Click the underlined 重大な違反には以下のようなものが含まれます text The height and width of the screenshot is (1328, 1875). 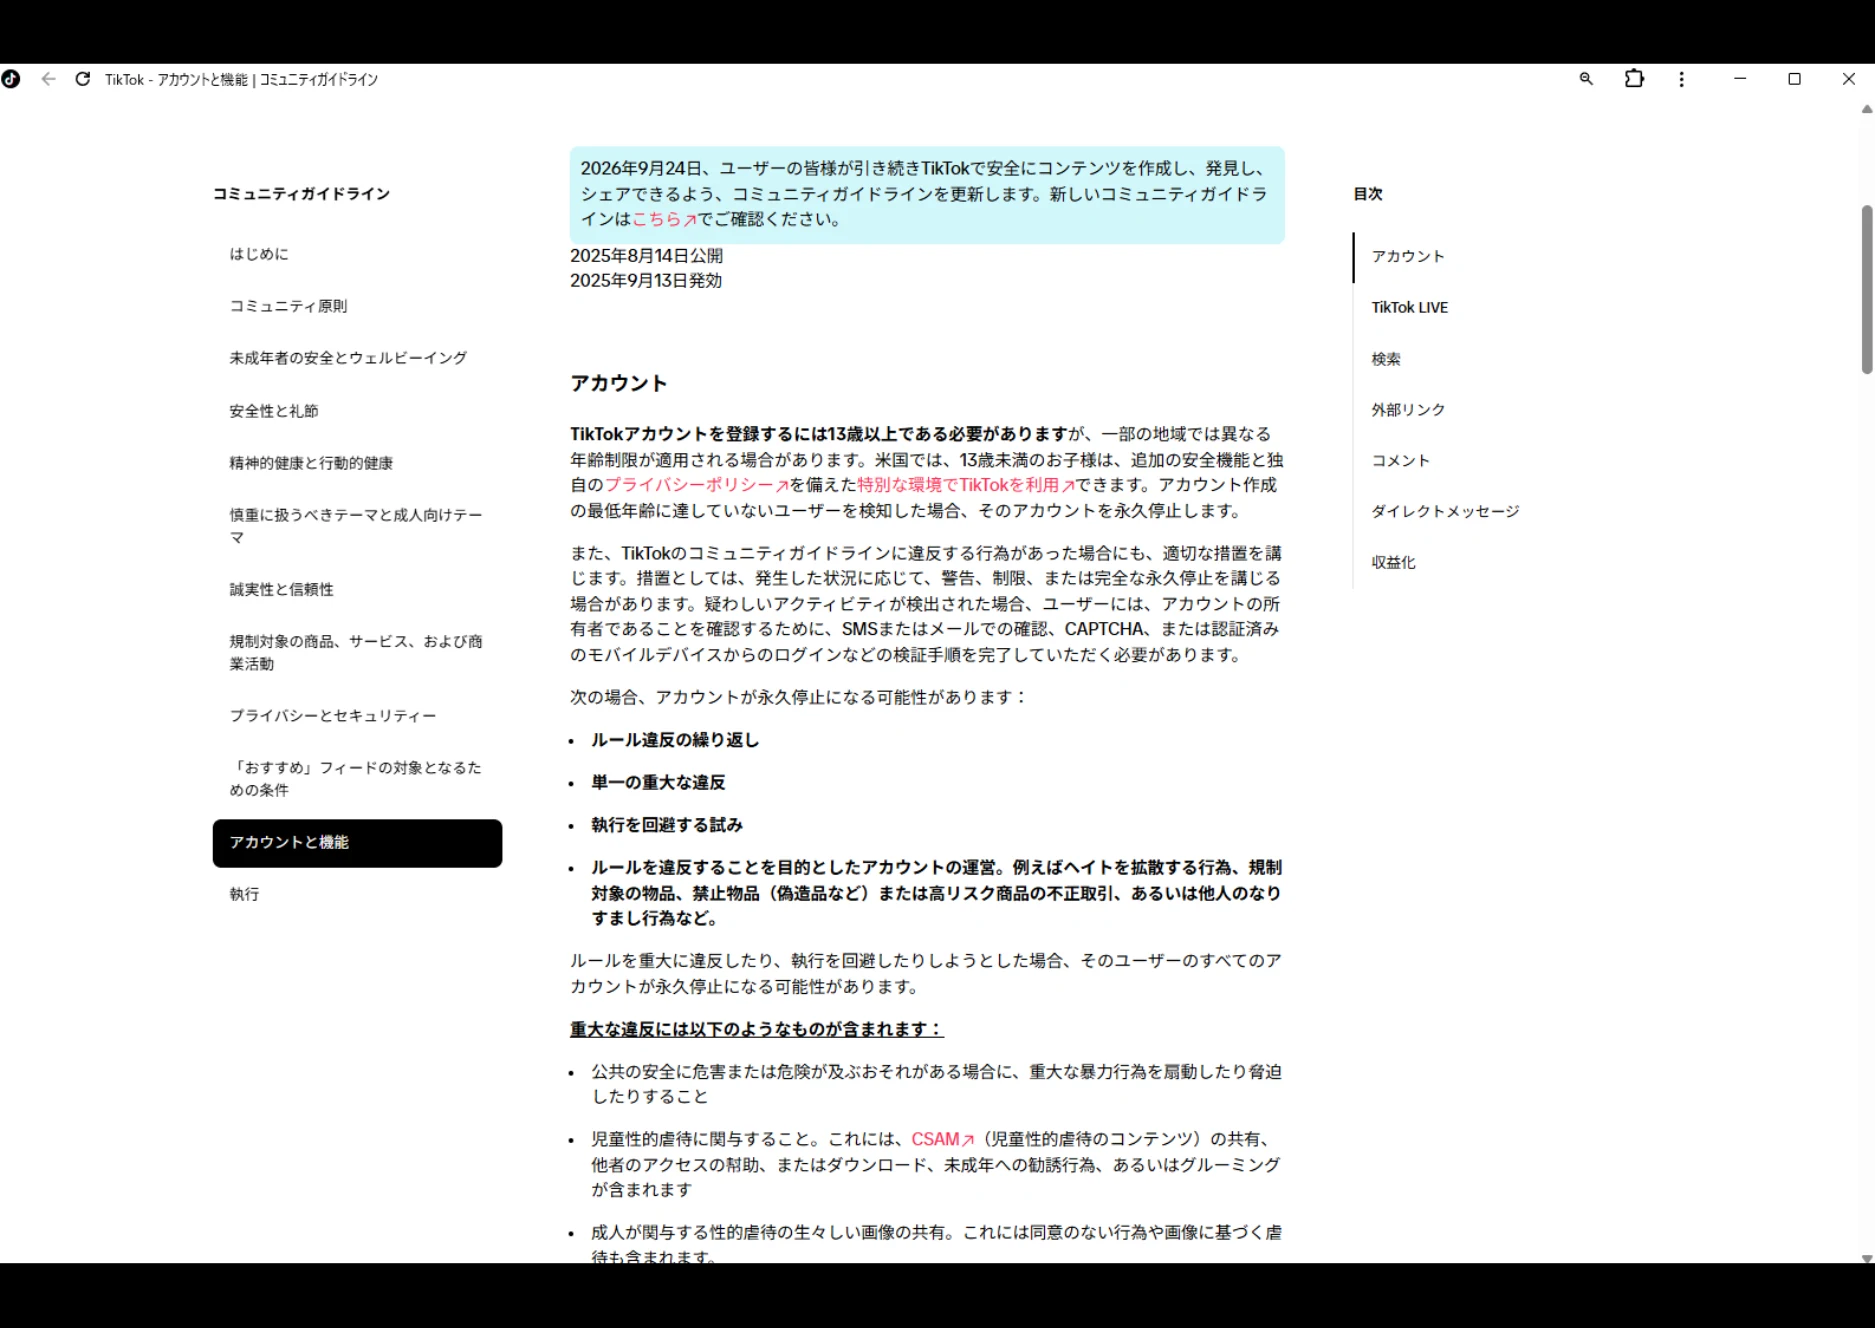757,1029
